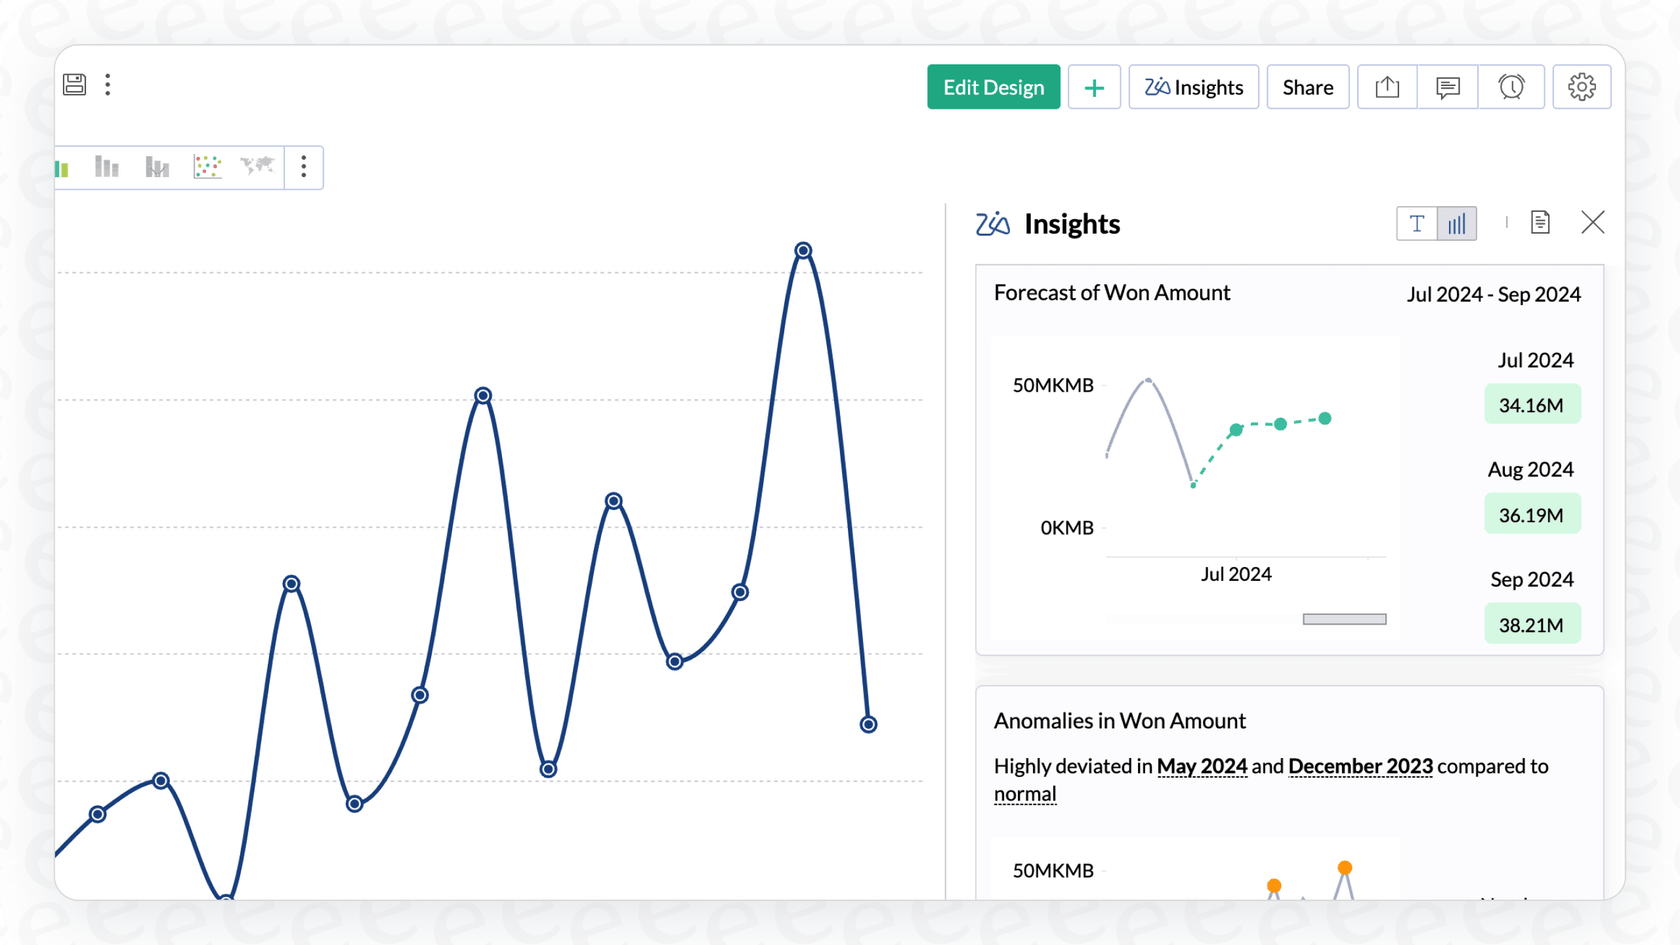Switch Insights to text view

[1417, 223]
